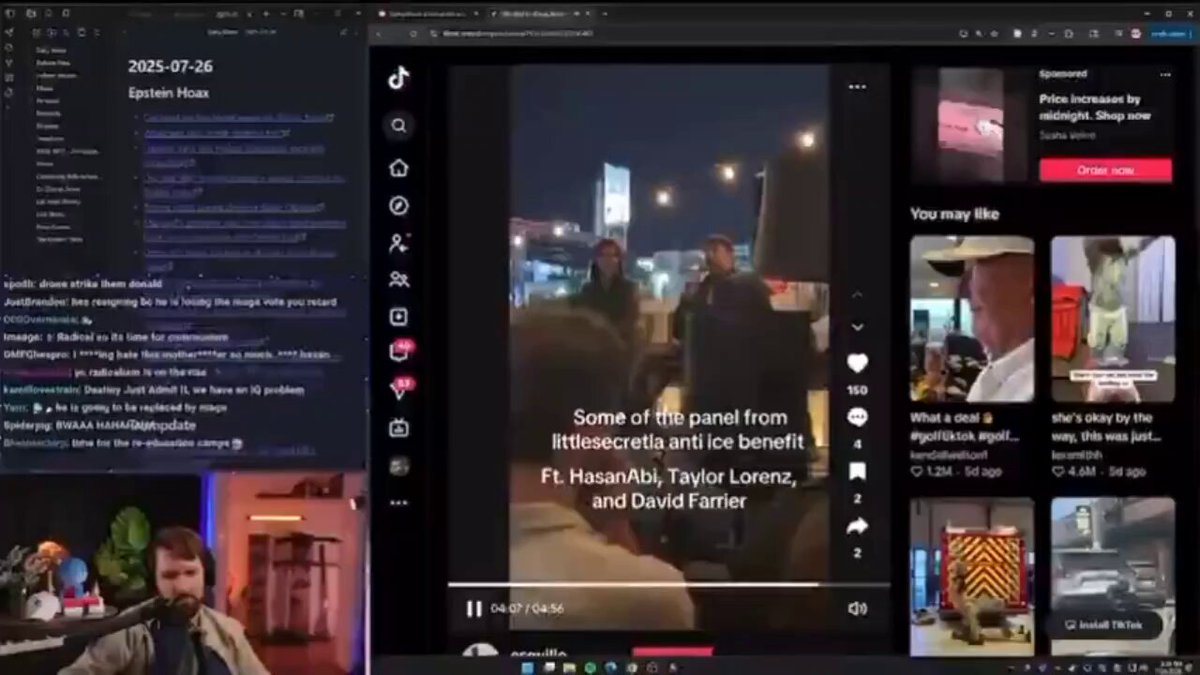Open the browser profile avatar icon
Screen dimensions: 1200x675
click(1136, 33)
